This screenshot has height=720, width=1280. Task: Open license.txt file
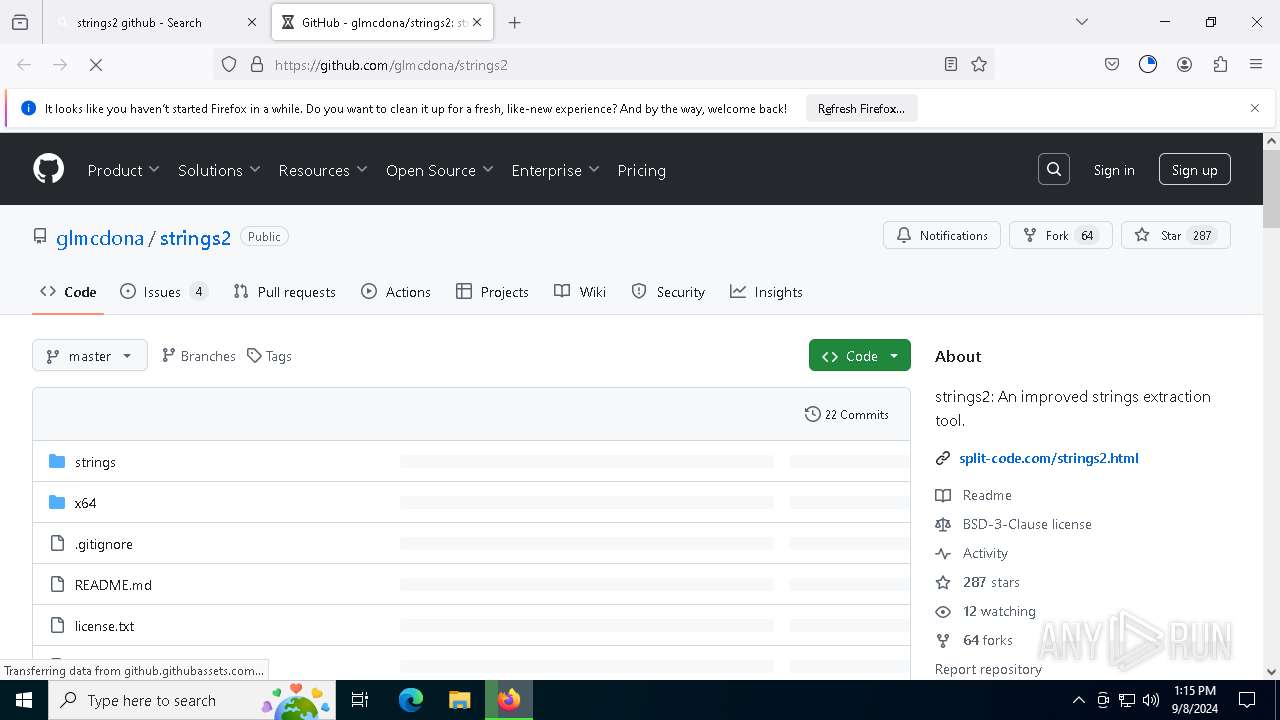104,626
